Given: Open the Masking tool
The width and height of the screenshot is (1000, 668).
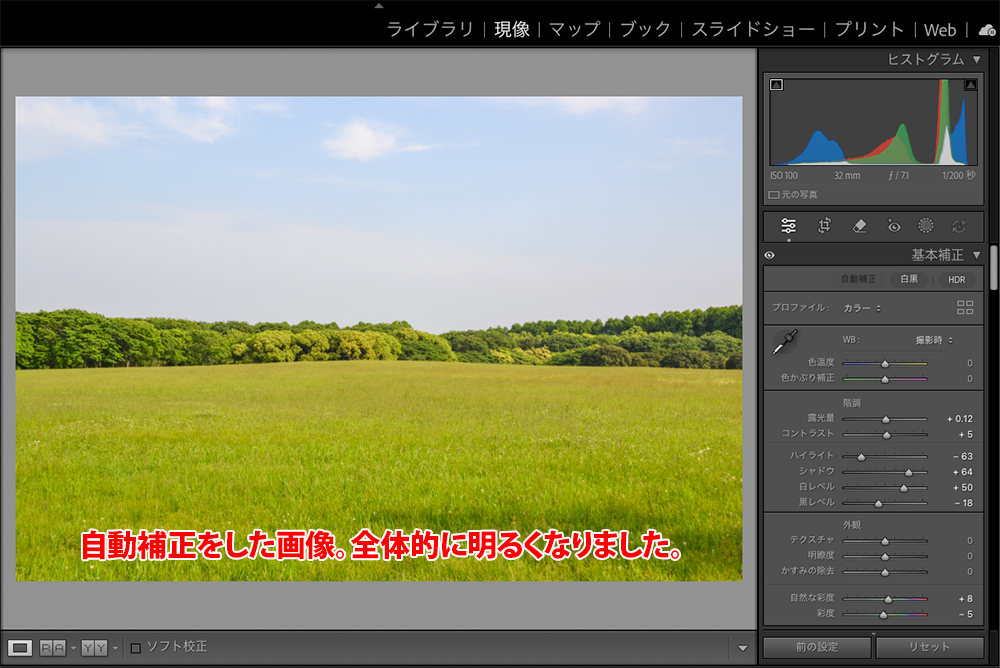Looking at the screenshot, I should pos(927,226).
